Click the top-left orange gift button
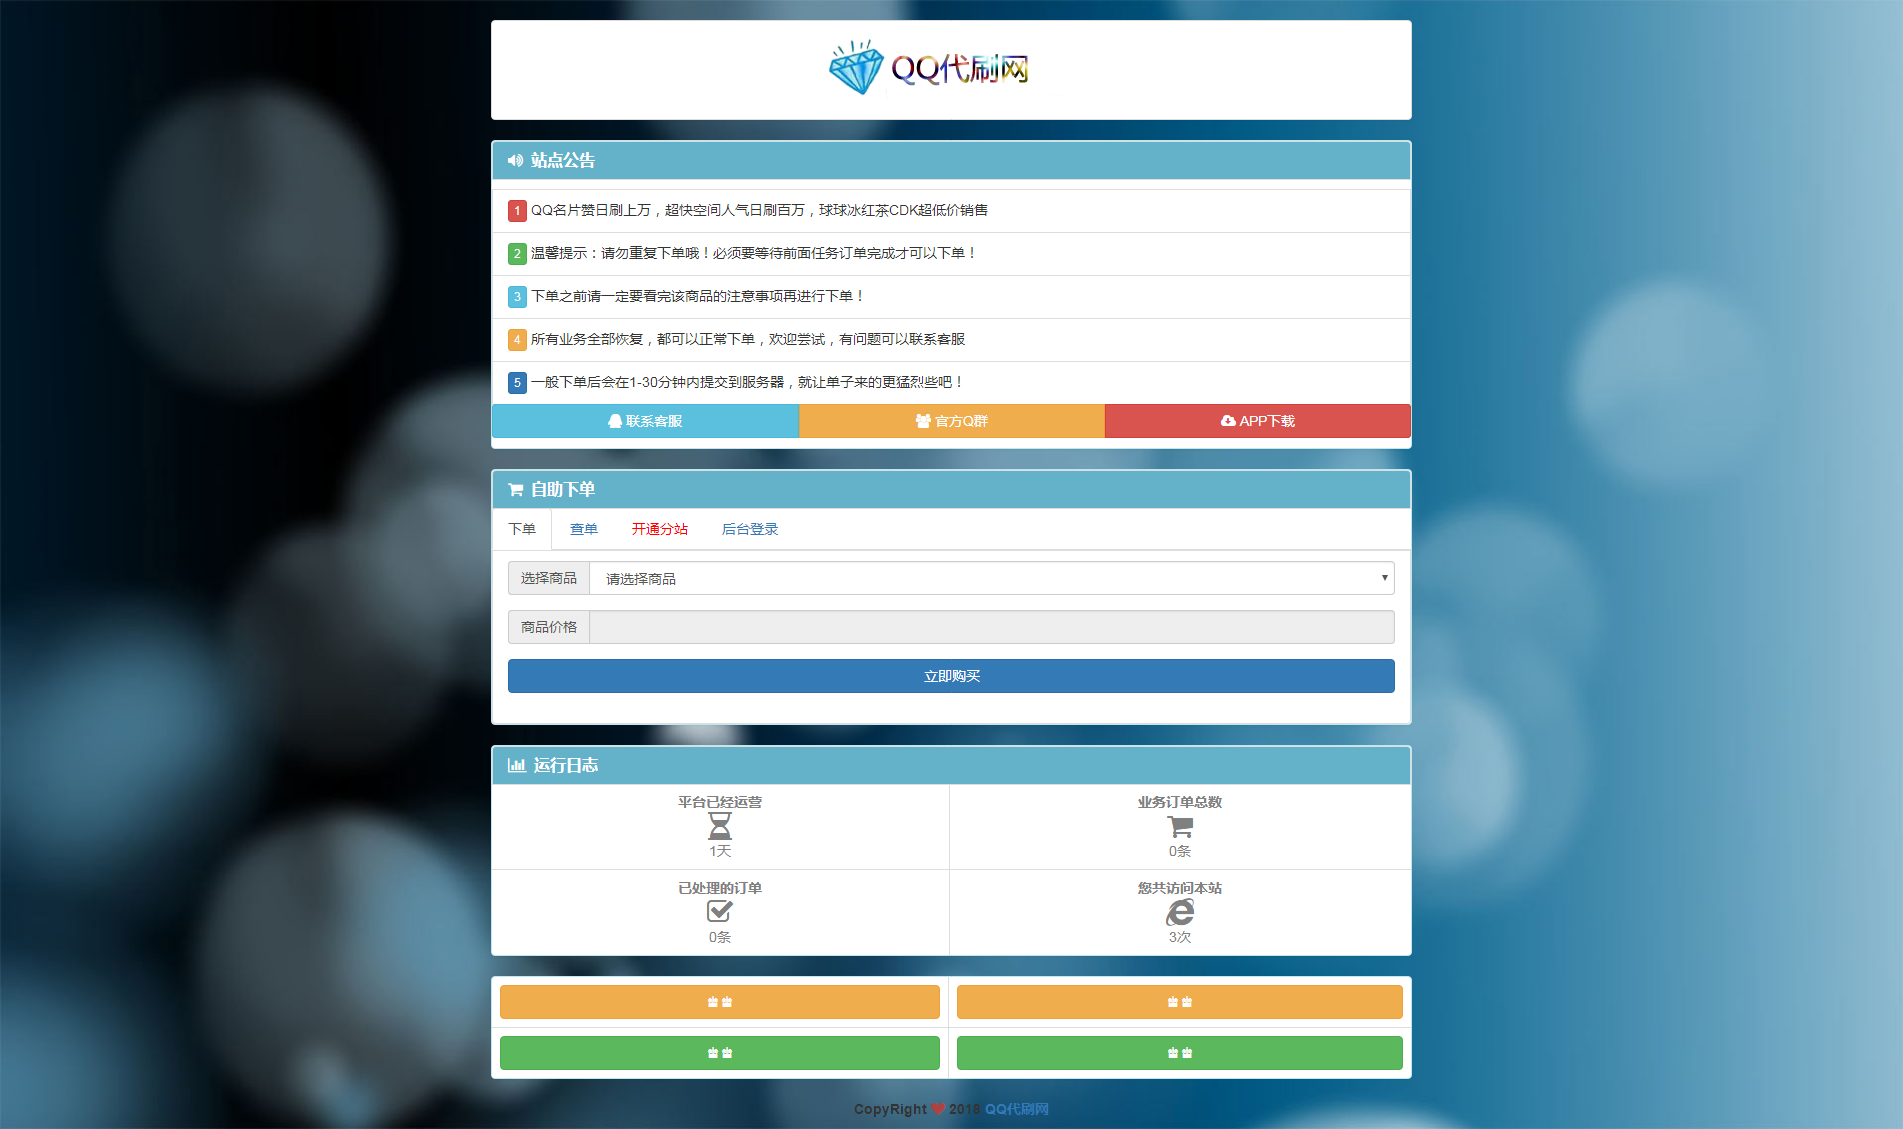This screenshot has height=1129, width=1903. (720, 1002)
